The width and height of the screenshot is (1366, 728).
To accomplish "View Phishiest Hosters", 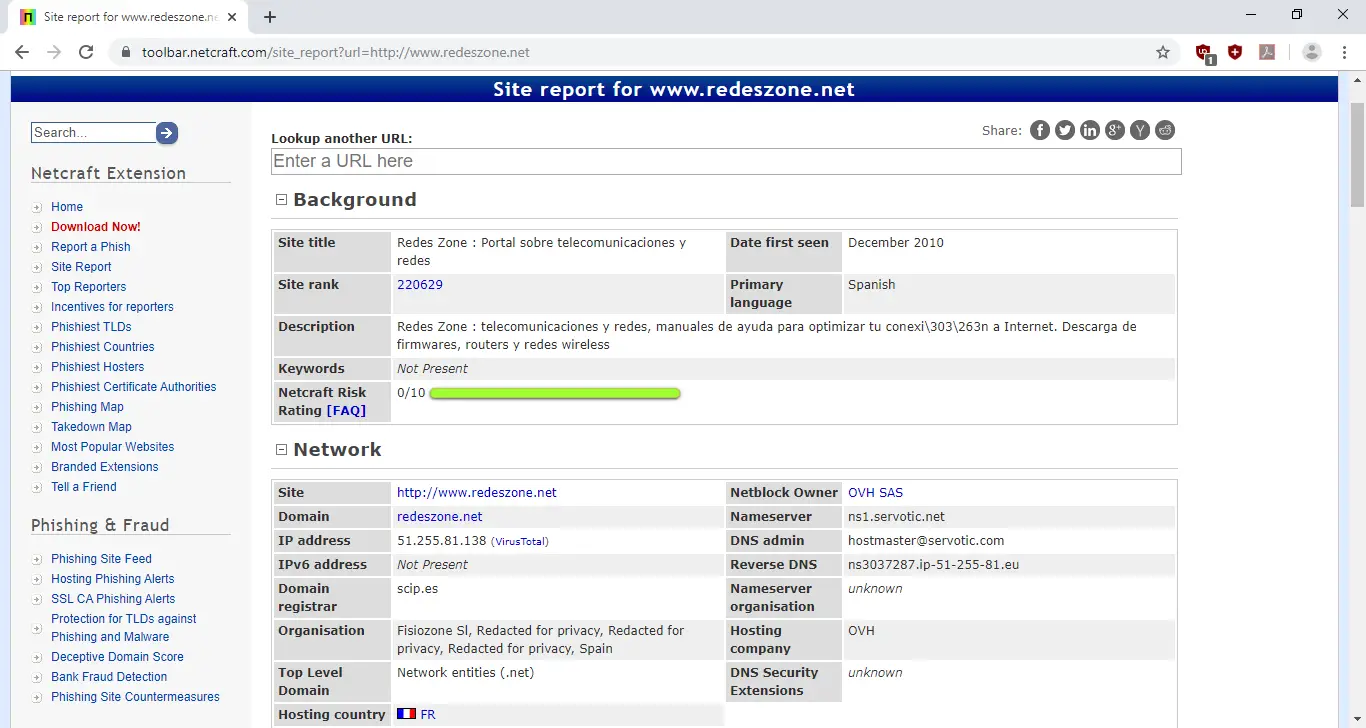I will click(x=98, y=367).
